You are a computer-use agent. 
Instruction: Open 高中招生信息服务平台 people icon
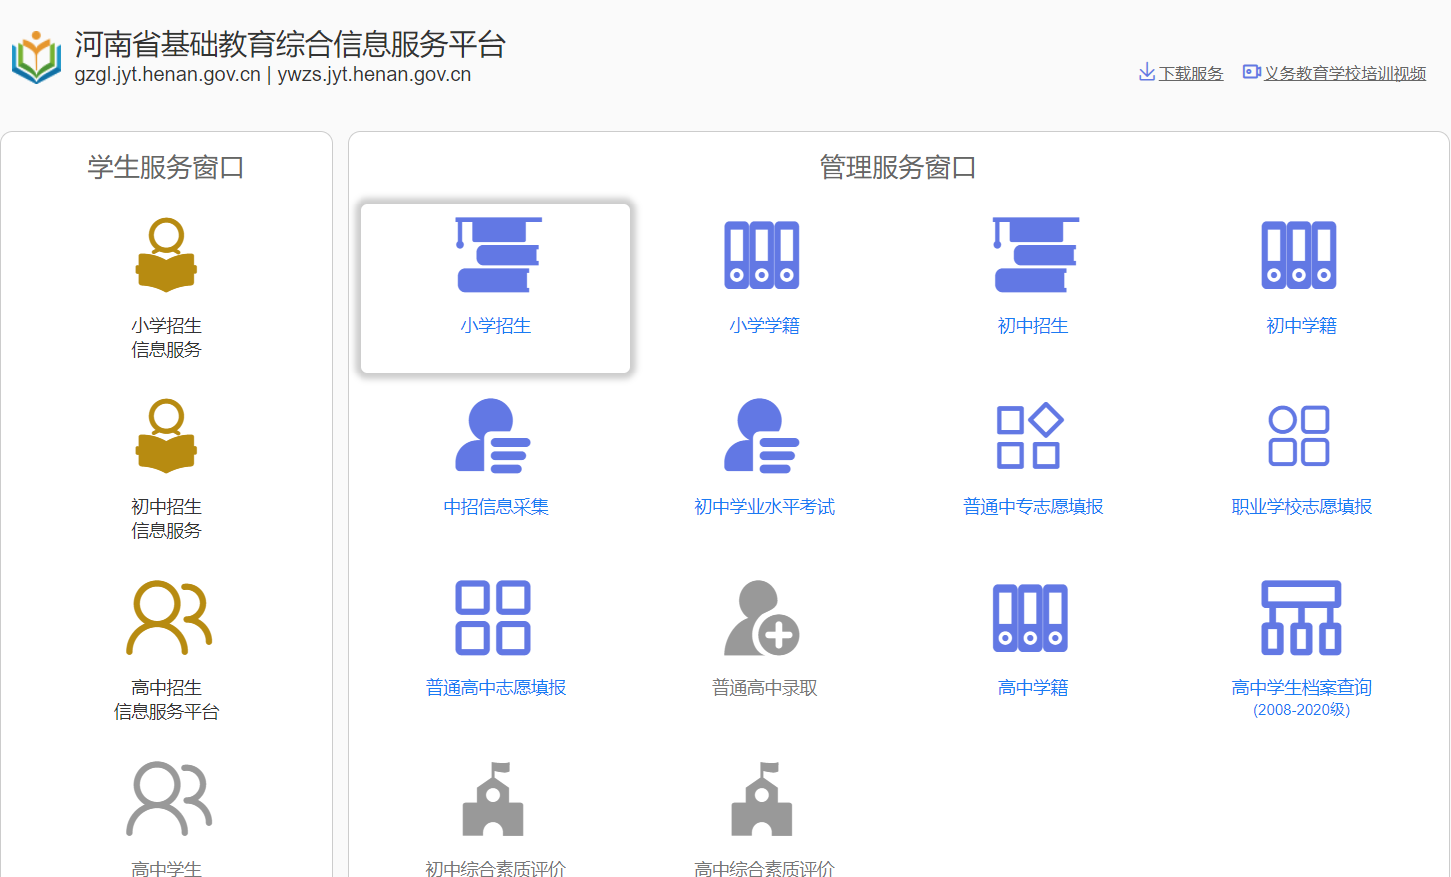pyautogui.click(x=168, y=618)
